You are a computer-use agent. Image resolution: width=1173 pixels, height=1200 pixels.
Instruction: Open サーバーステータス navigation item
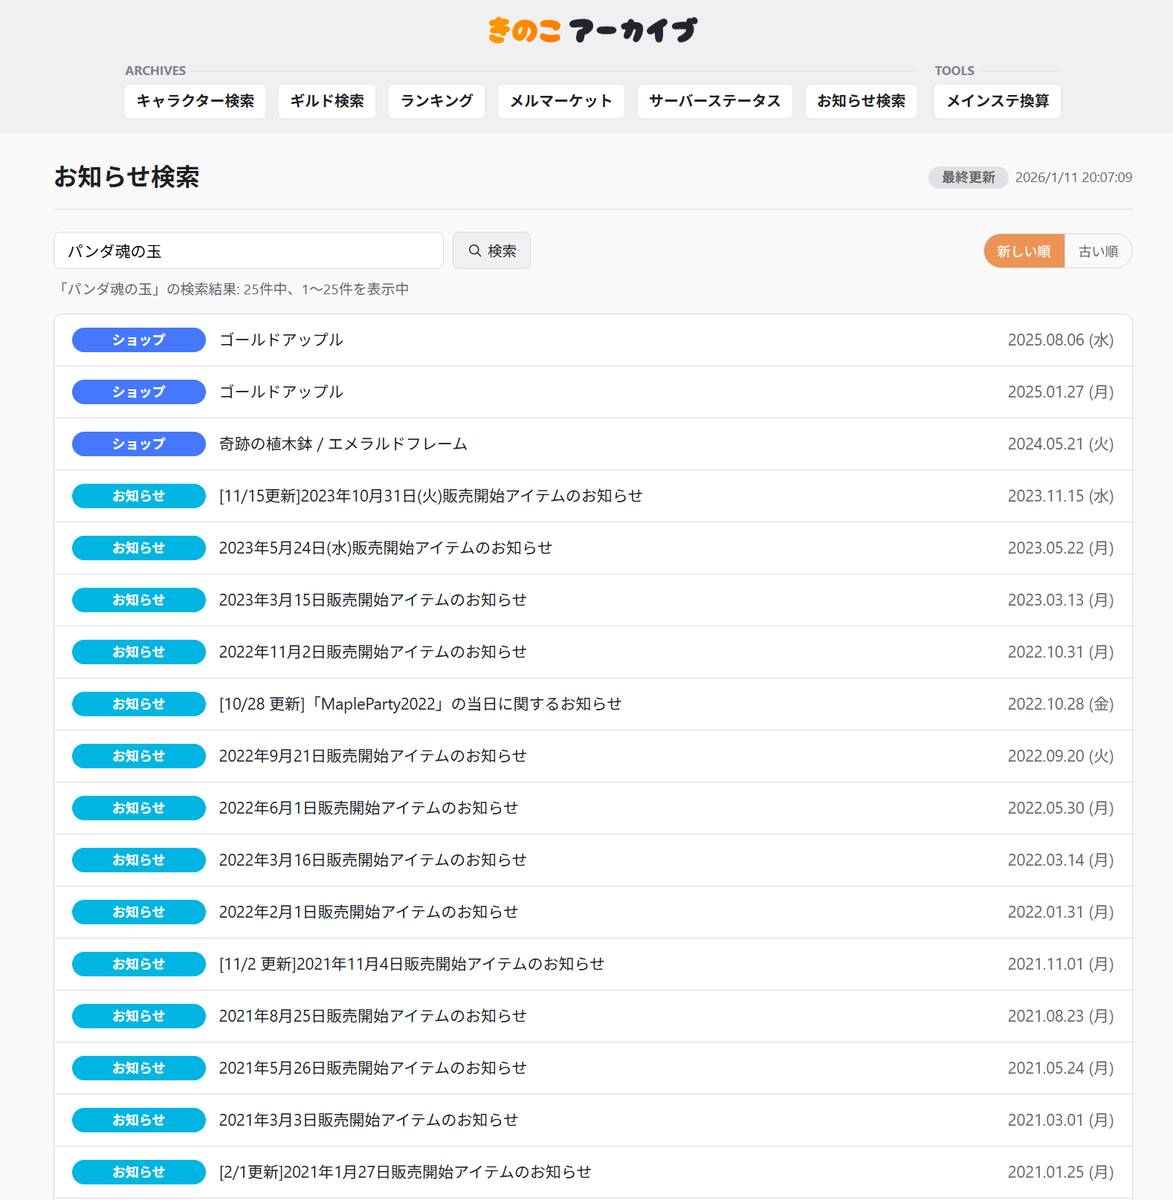pyautogui.click(x=715, y=101)
